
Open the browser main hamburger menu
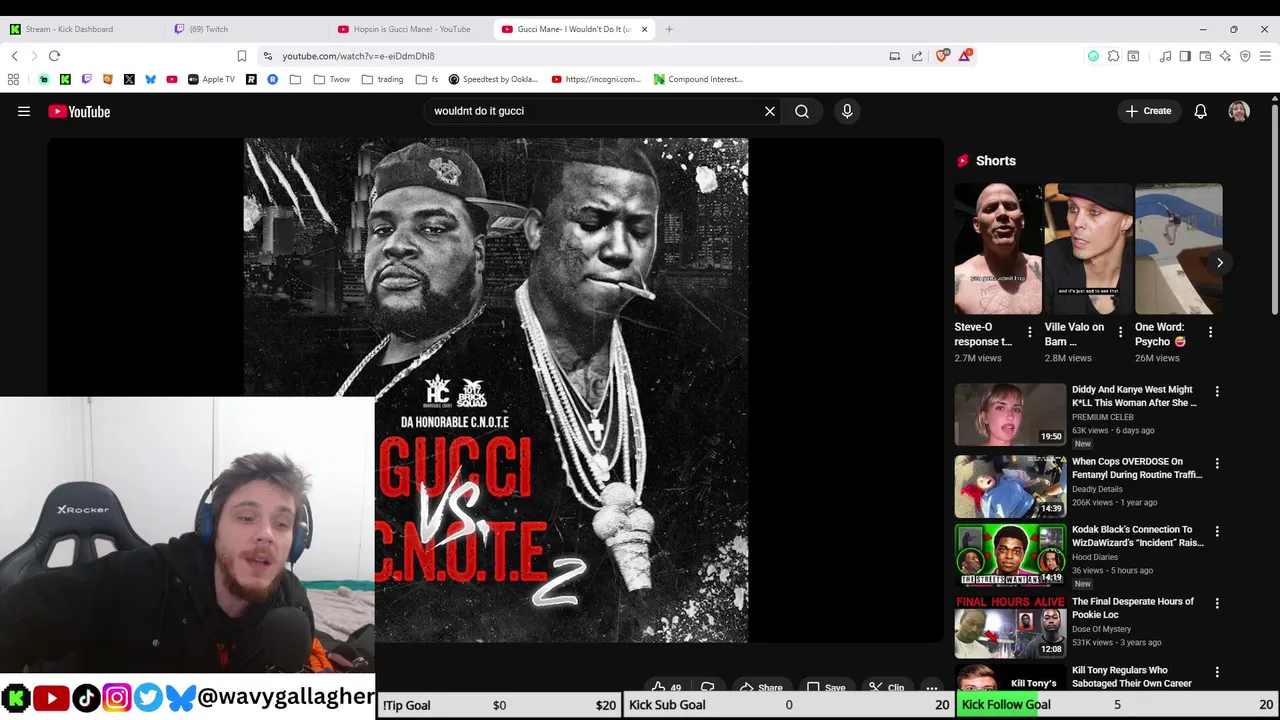click(x=1265, y=56)
